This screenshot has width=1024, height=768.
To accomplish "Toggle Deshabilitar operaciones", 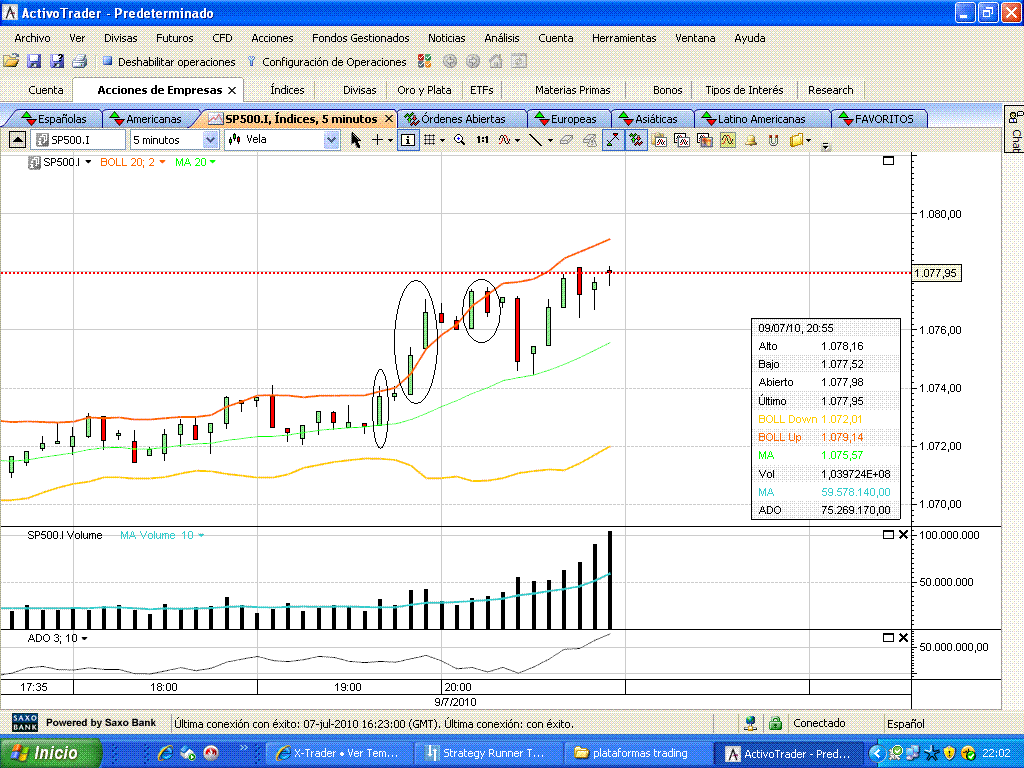I will tap(168, 62).
